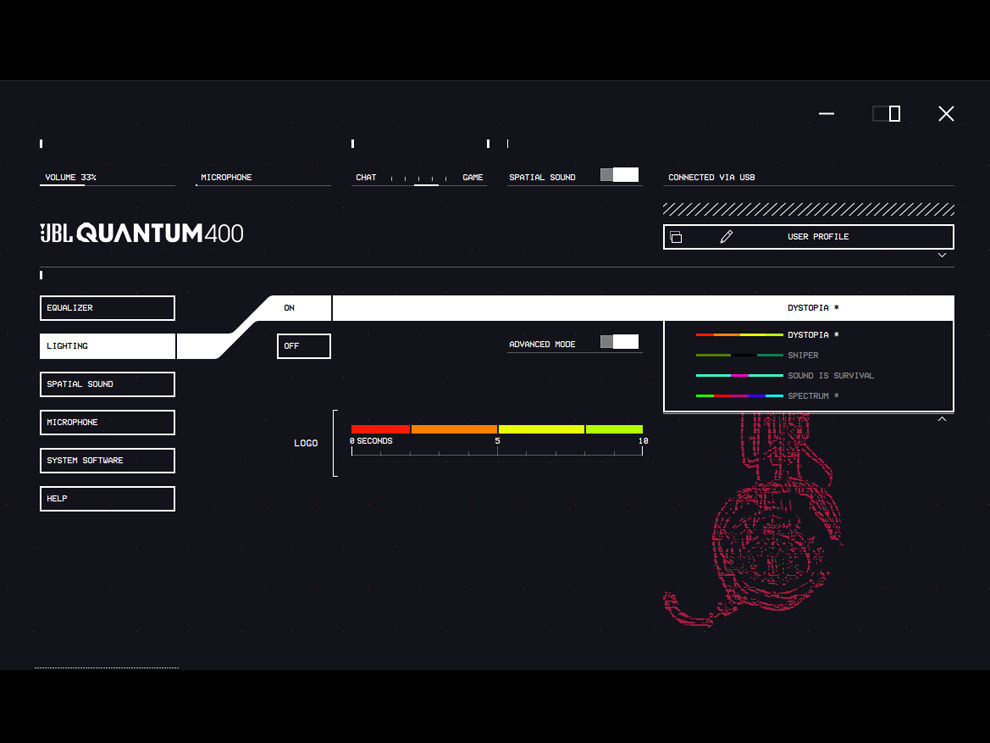Minimize the JBL QuantumENGINE window
Image resolution: width=990 pixels, height=743 pixels.
[x=826, y=114]
